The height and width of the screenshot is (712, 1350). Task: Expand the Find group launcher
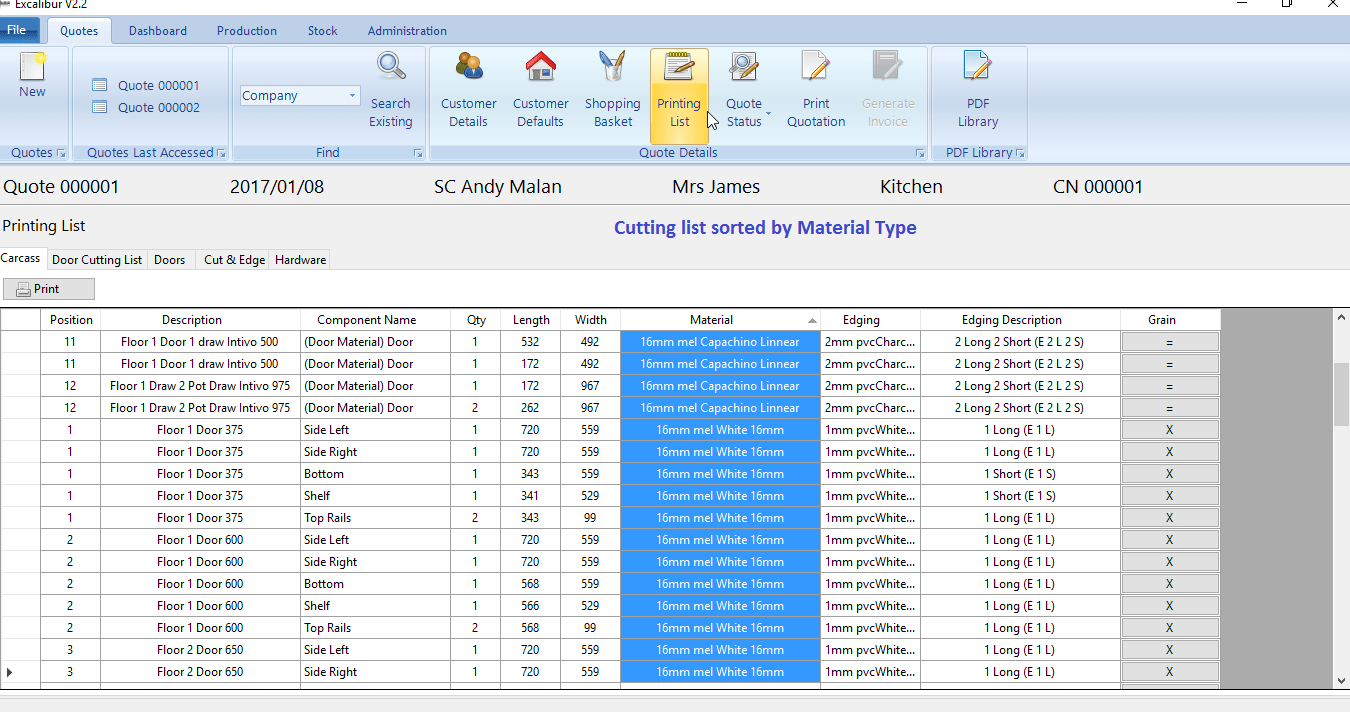tap(418, 153)
